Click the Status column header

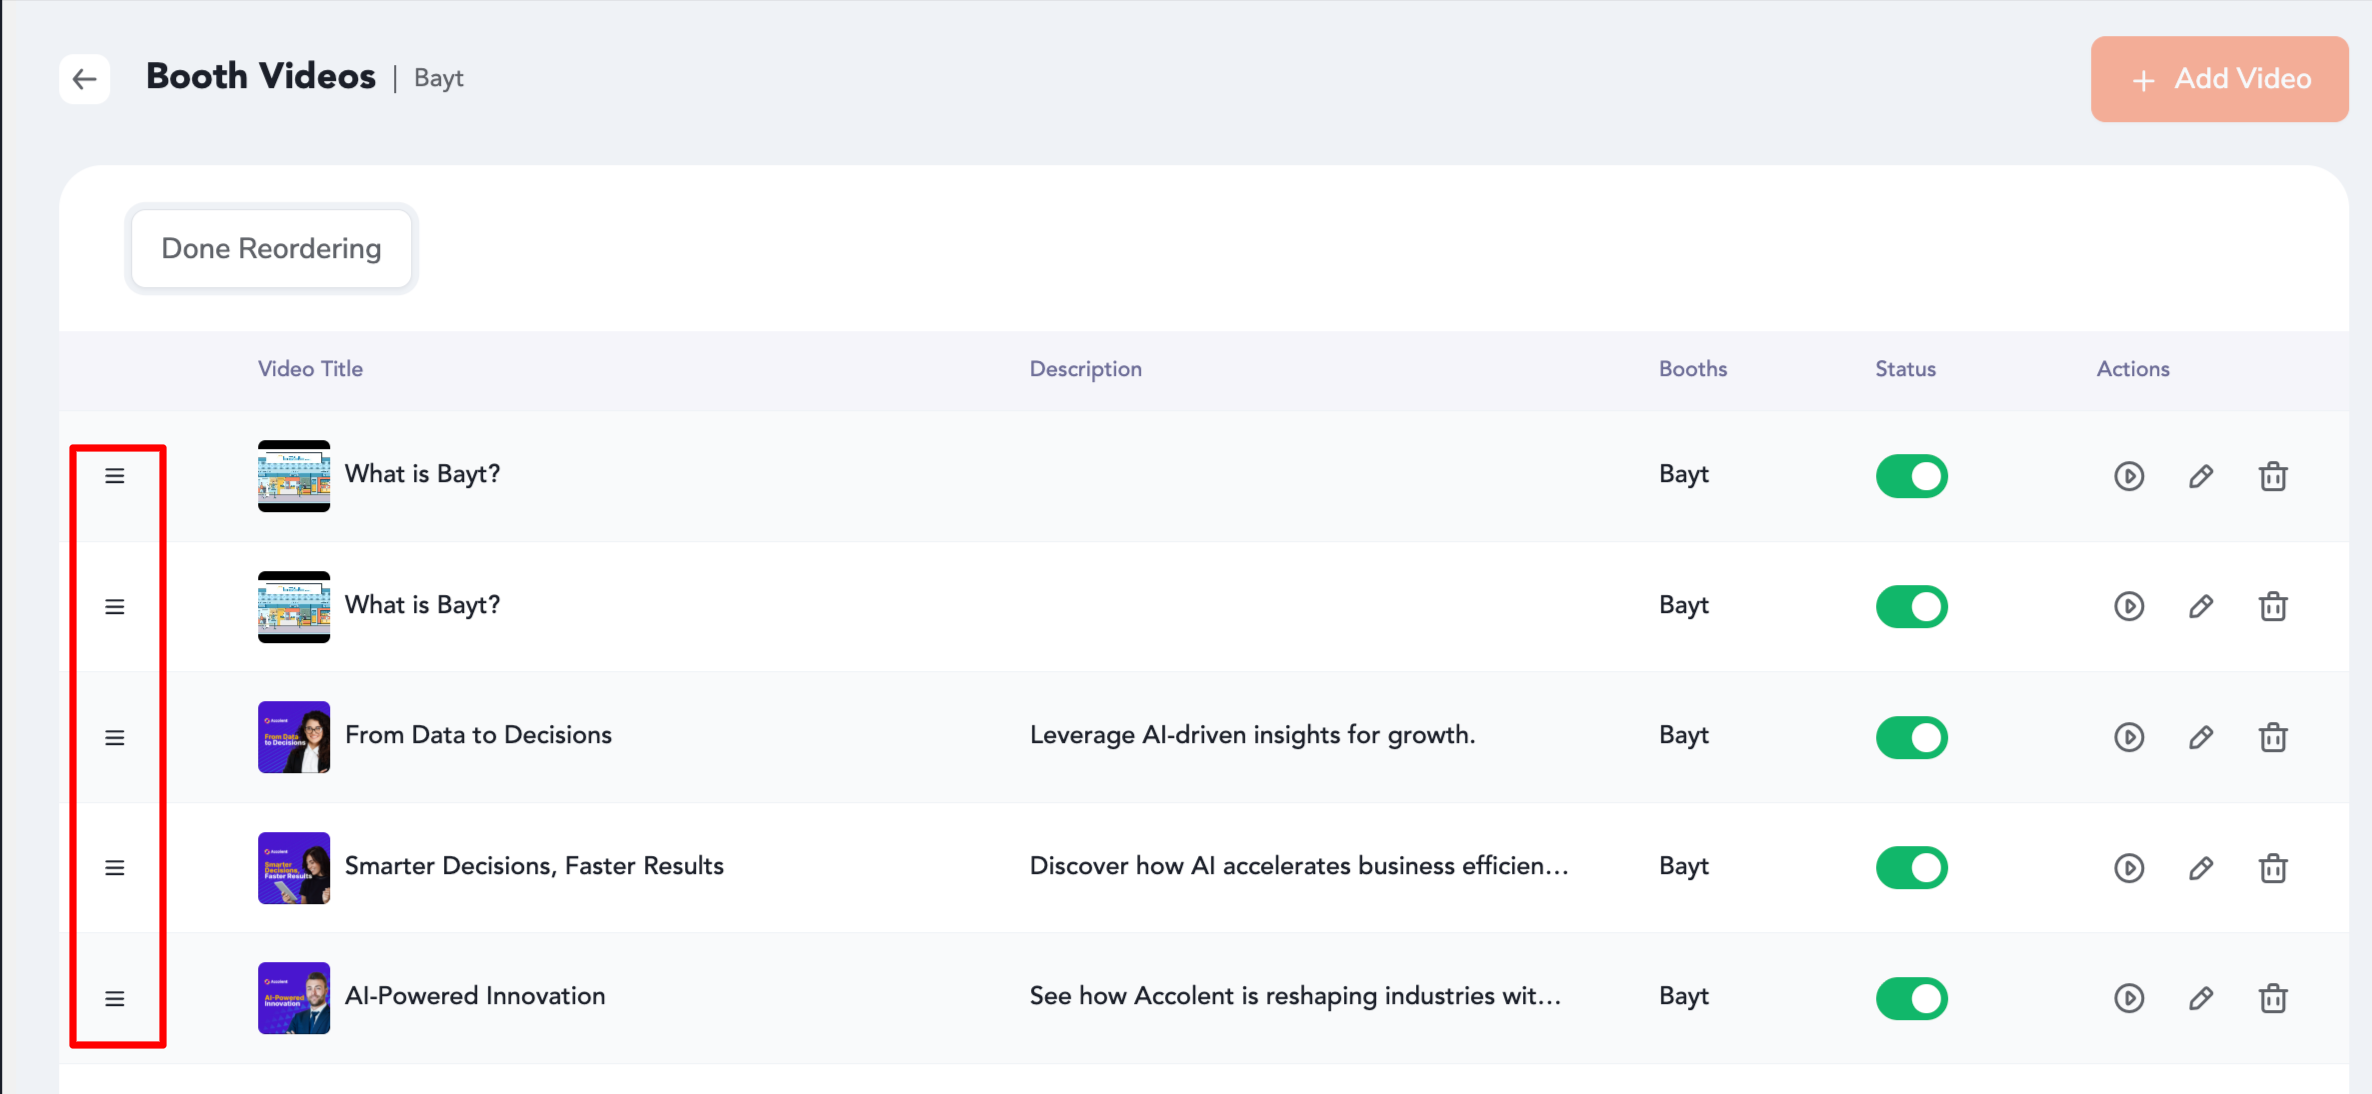point(1905,369)
